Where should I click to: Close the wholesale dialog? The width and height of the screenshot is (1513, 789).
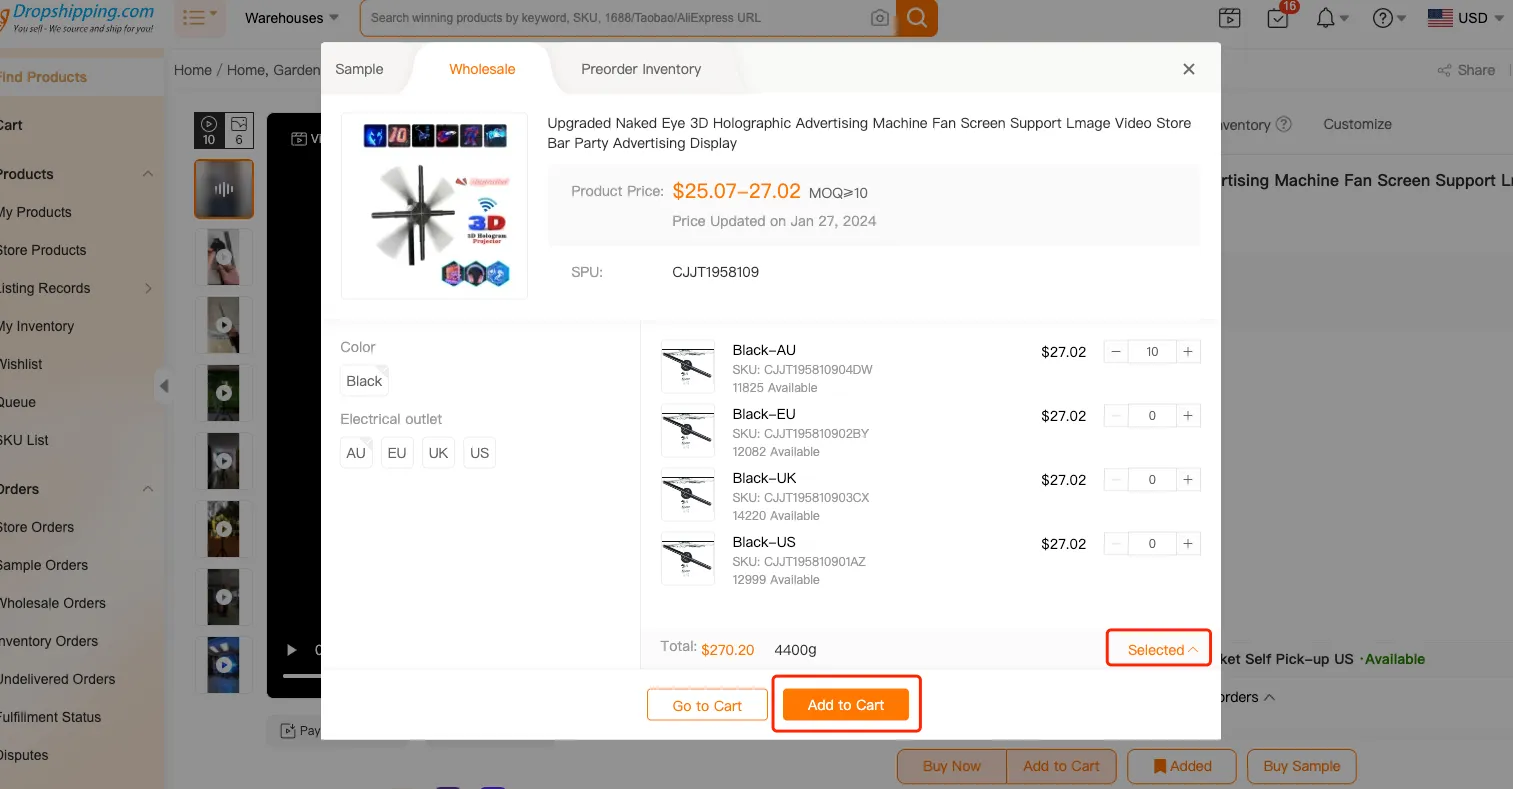pyautogui.click(x=1189, y=69)
